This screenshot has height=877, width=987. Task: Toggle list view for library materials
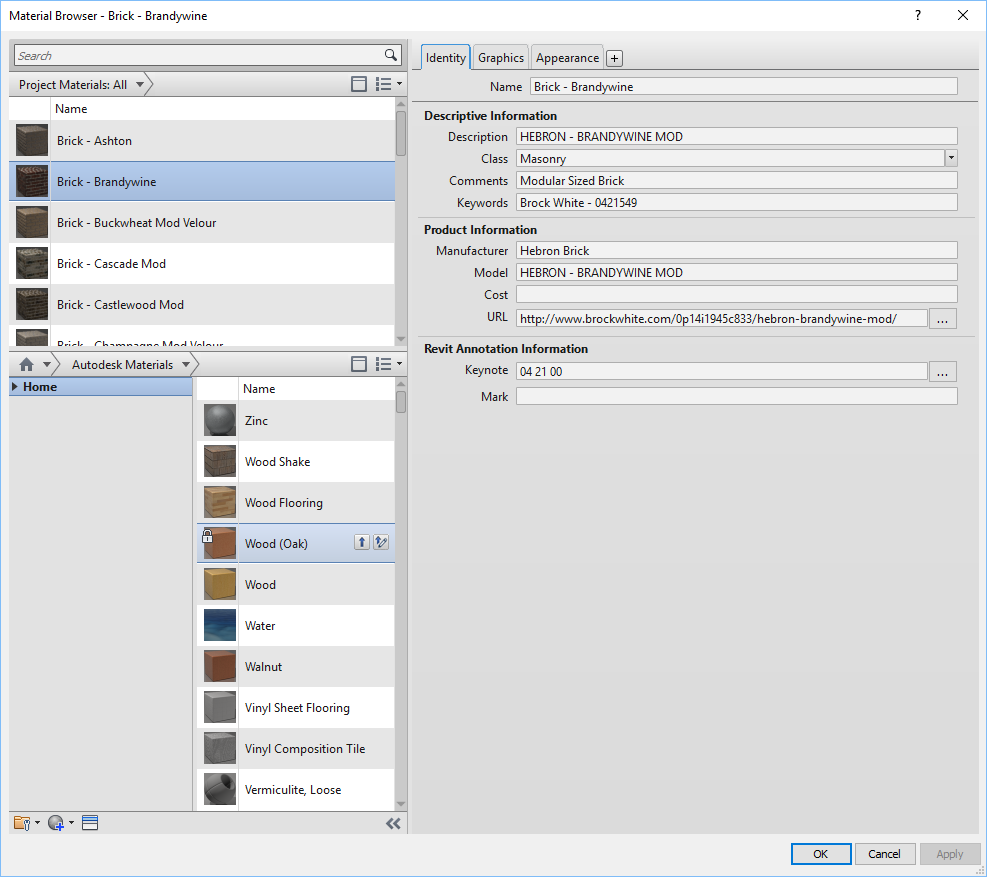386,364
